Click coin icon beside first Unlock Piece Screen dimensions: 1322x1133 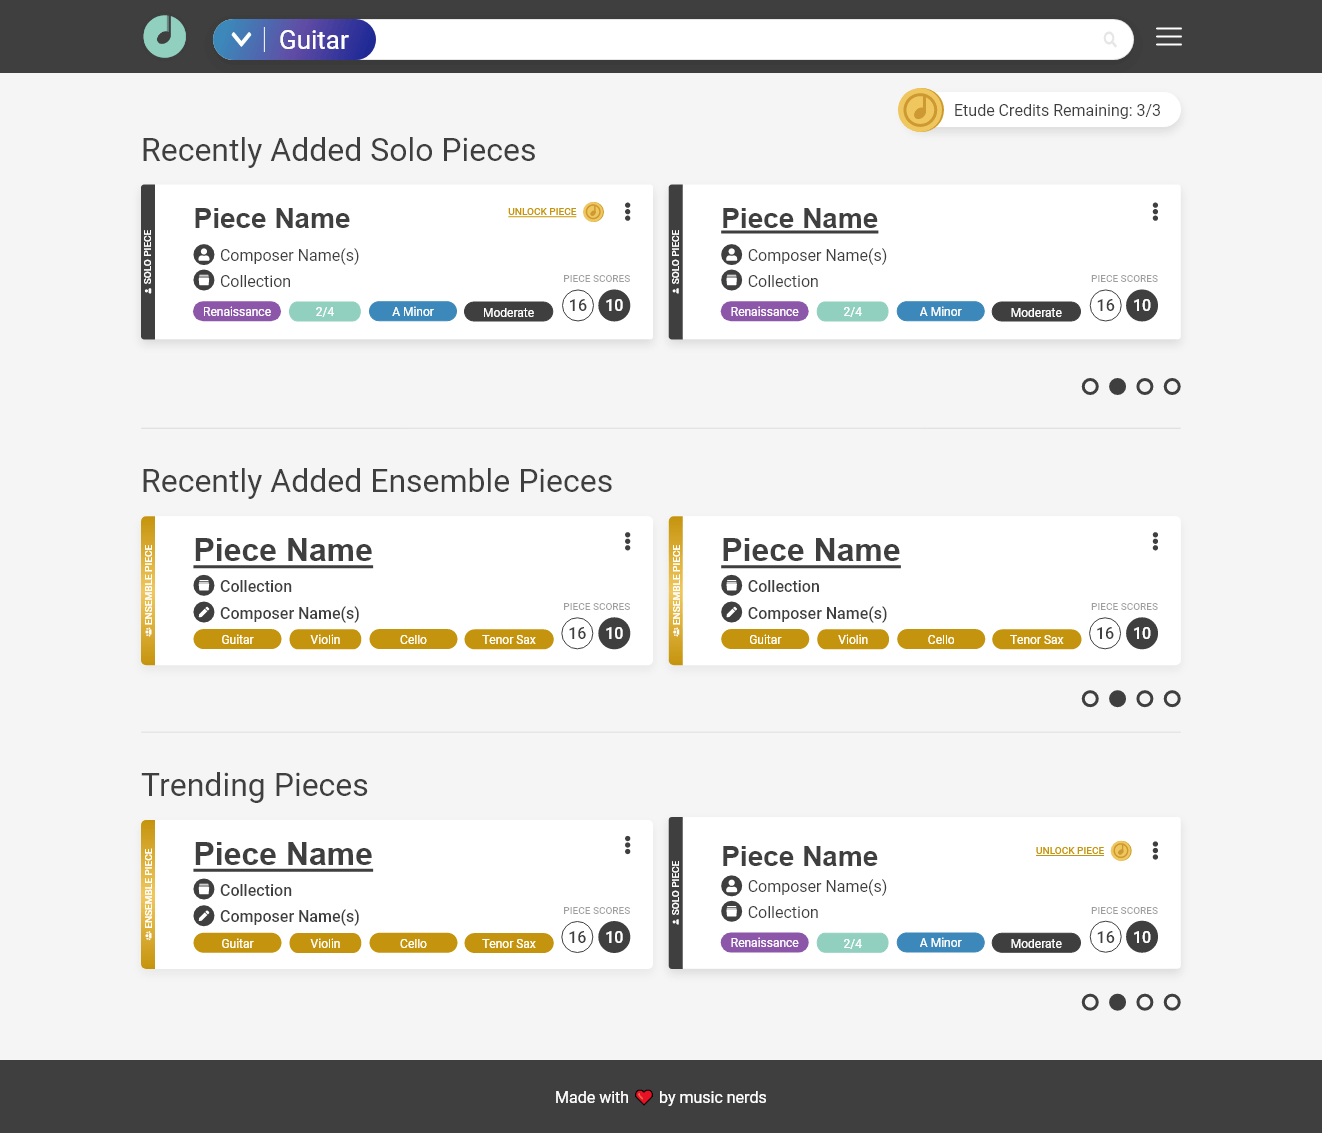click(x=594, y=212)
